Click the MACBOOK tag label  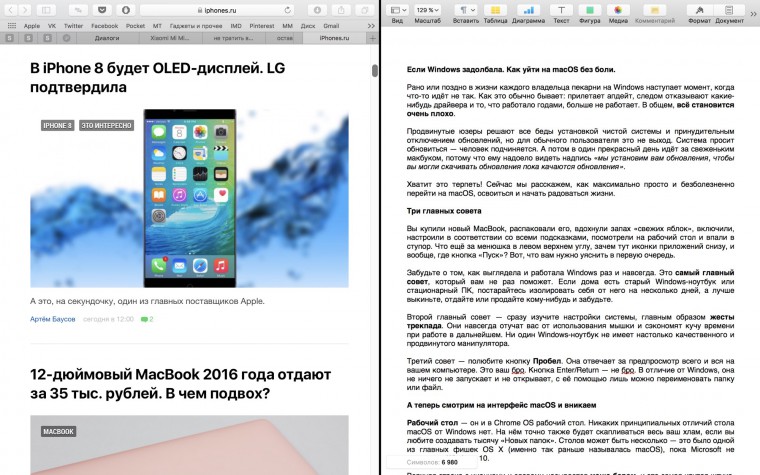click(x=58, y=431)
